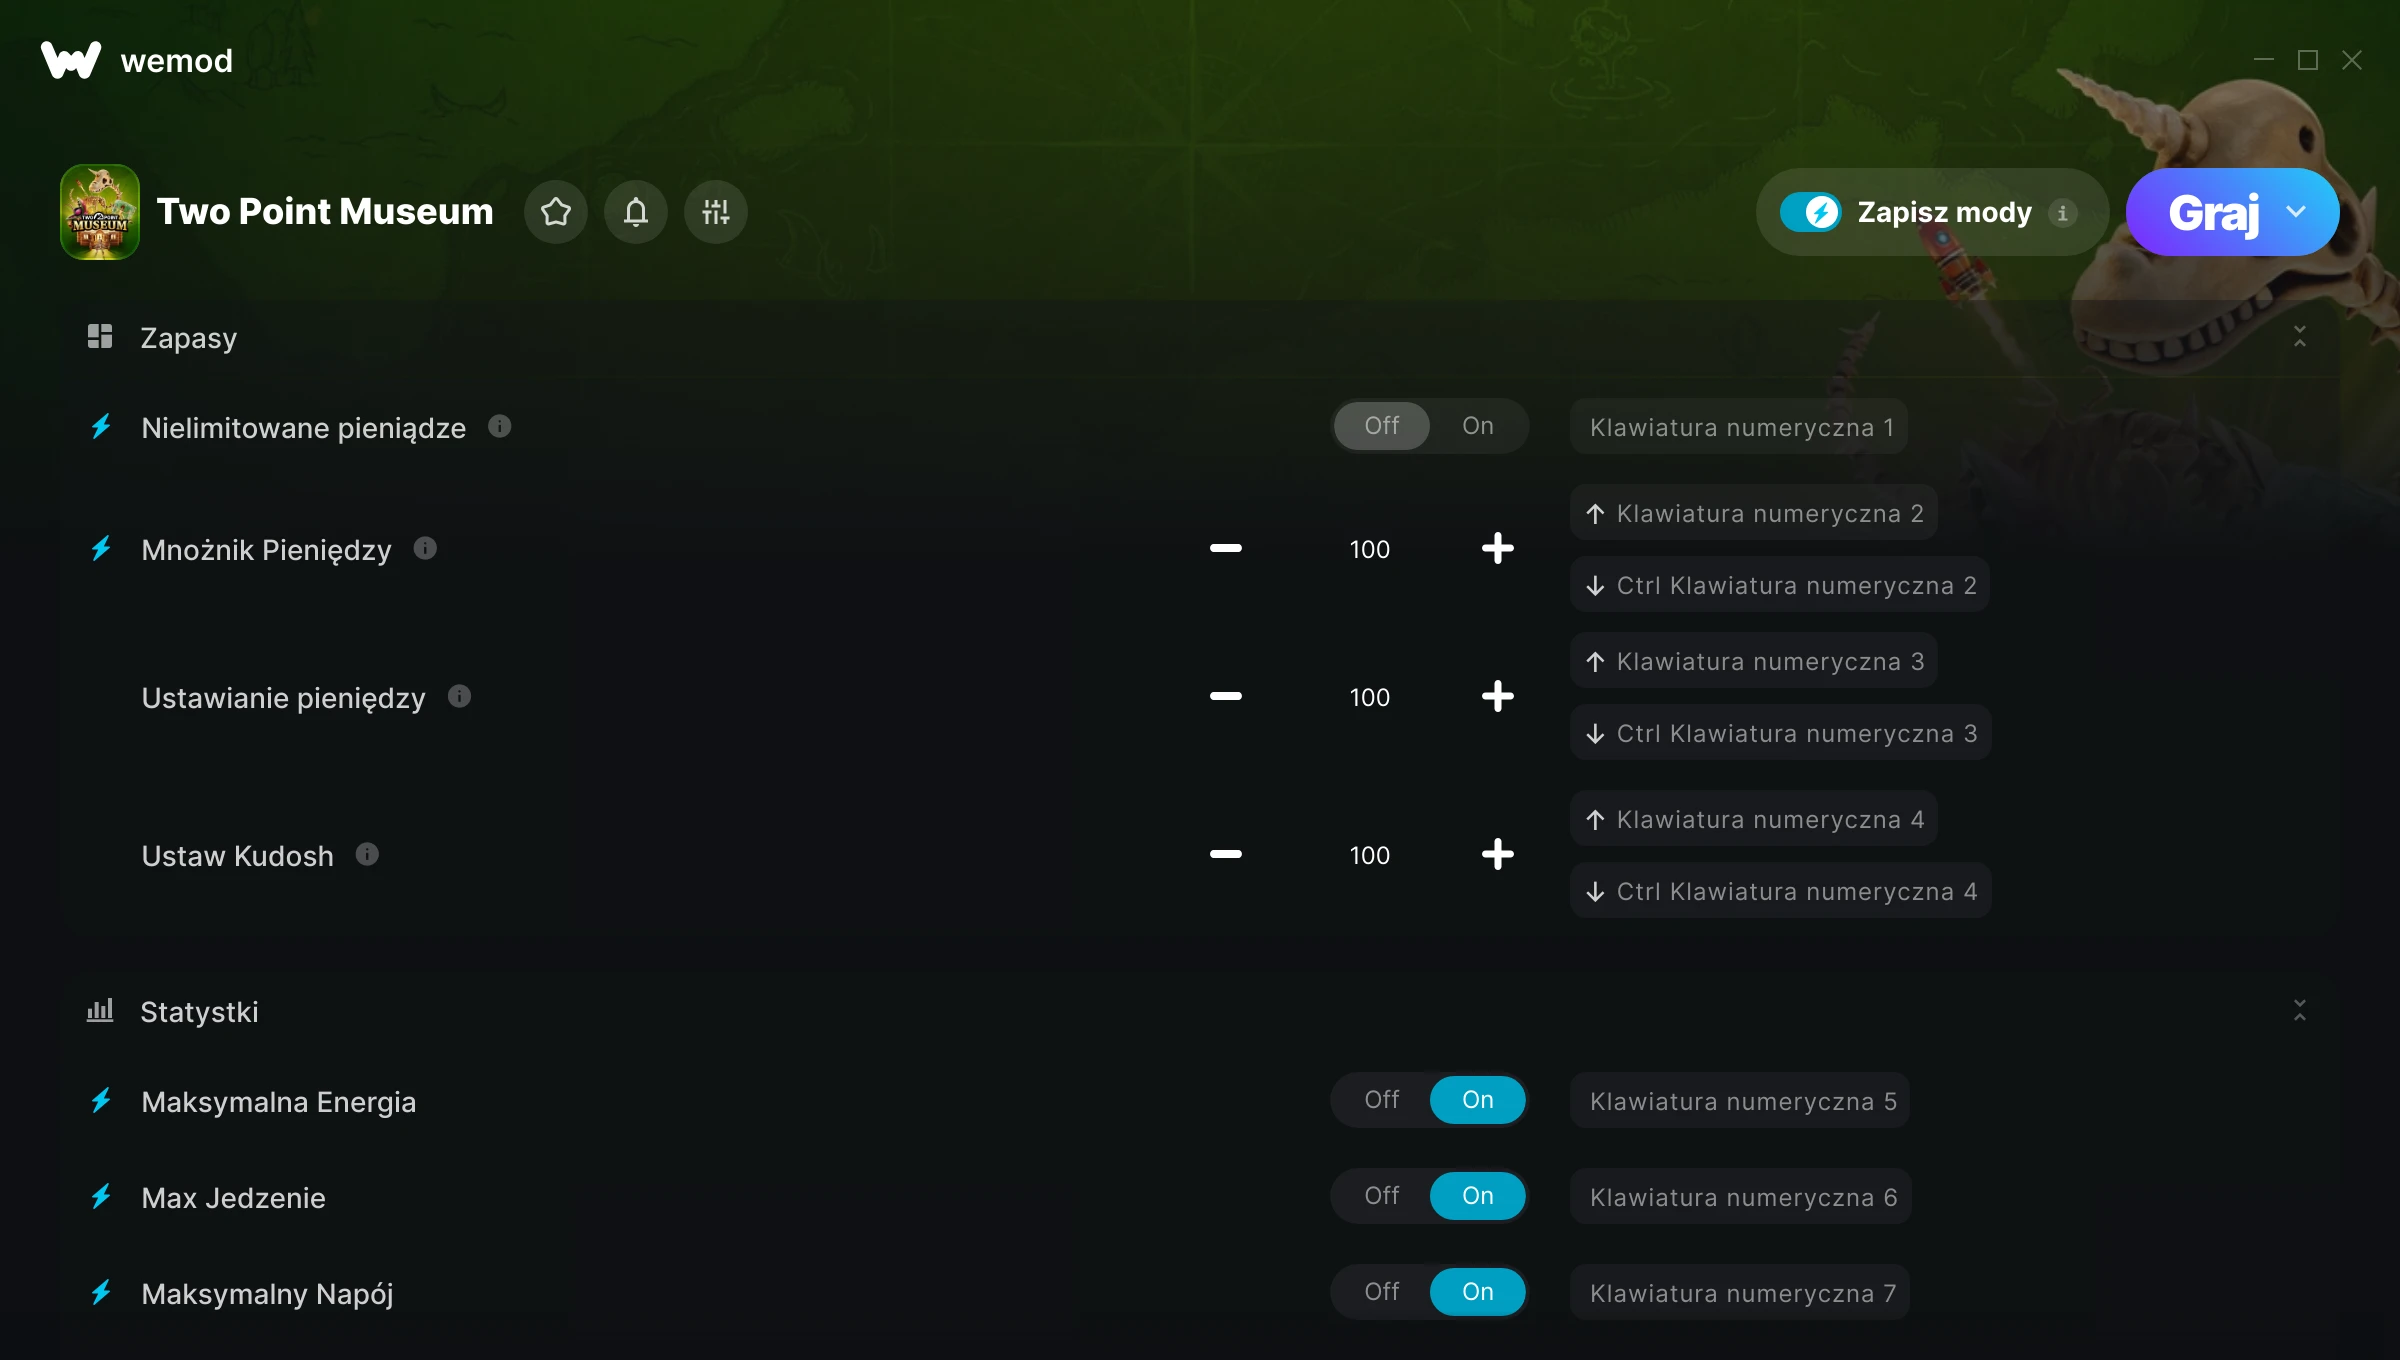Click the Statystki section header

coord(199,1012)
